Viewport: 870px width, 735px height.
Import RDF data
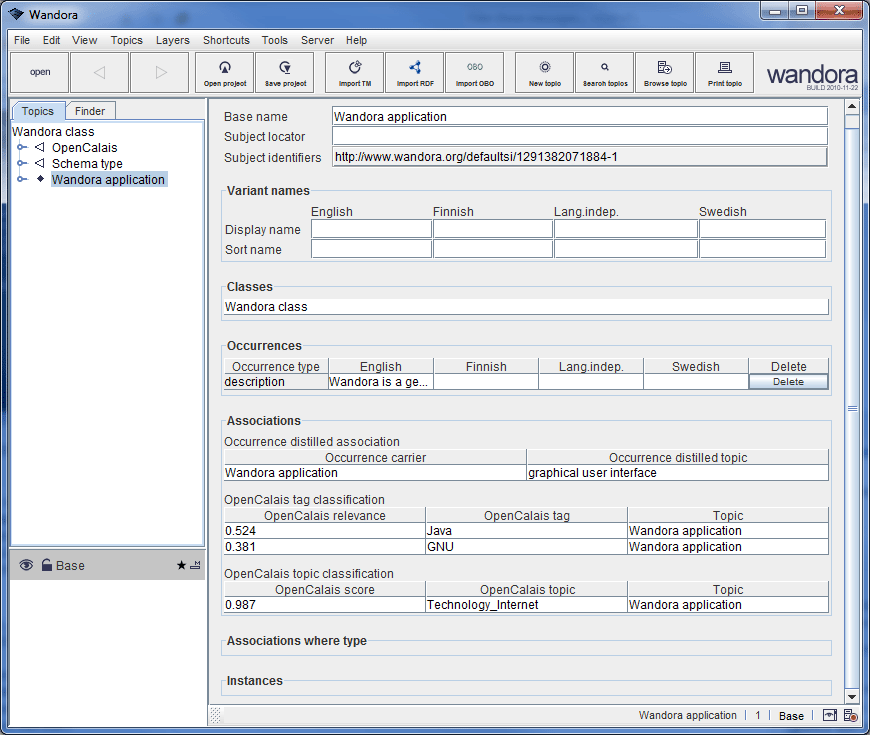coord(414,72)
